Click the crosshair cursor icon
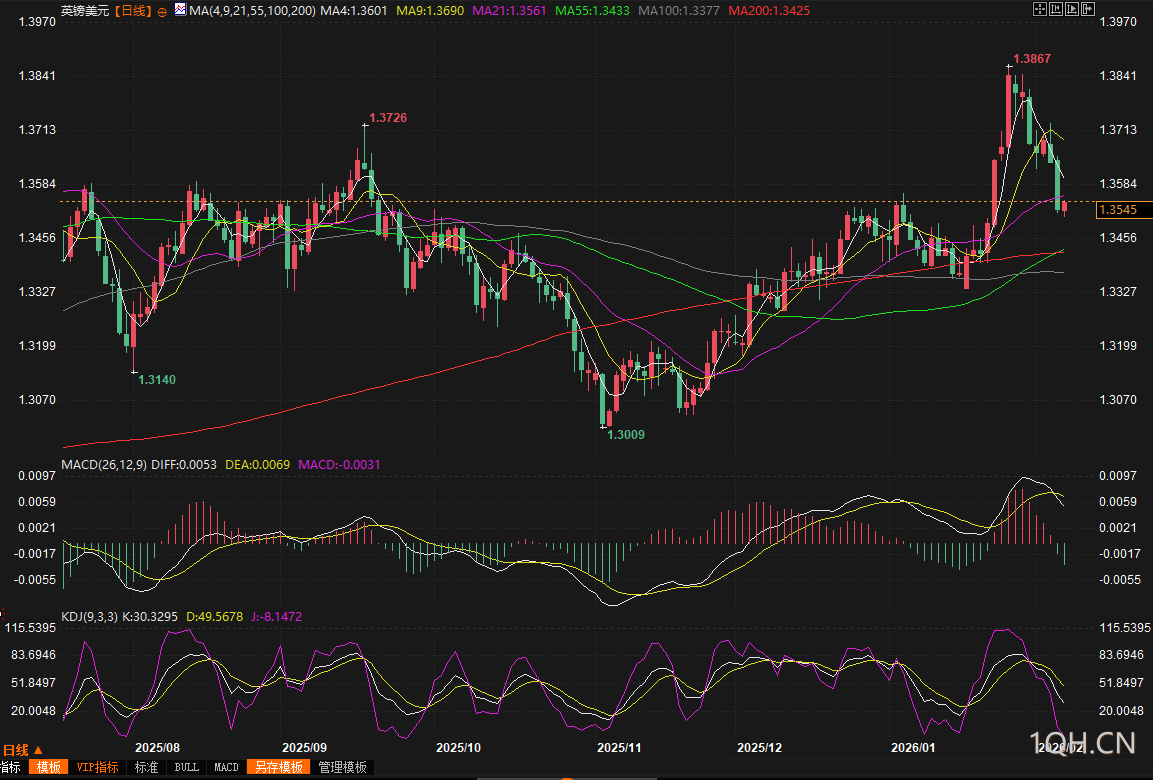 (1038, 9)
